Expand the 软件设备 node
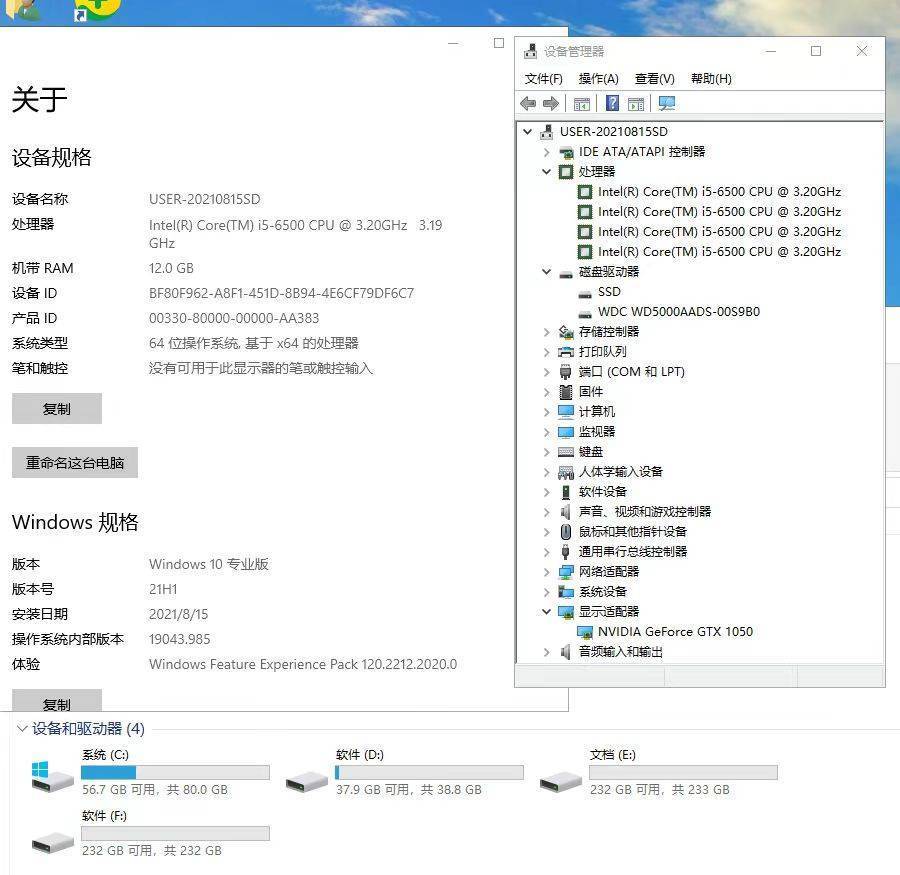Image resolution: width=900 pixels, height=875 pixels. [x=546, y=492]
